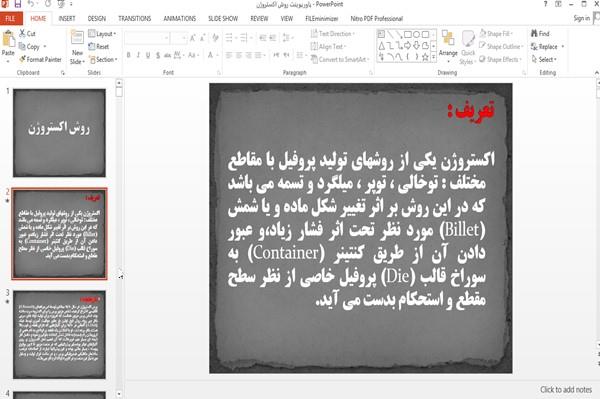
Task: Select the Rectangle shape in shapes gallery
Action: pyautogui.click(x=408, y=34)
